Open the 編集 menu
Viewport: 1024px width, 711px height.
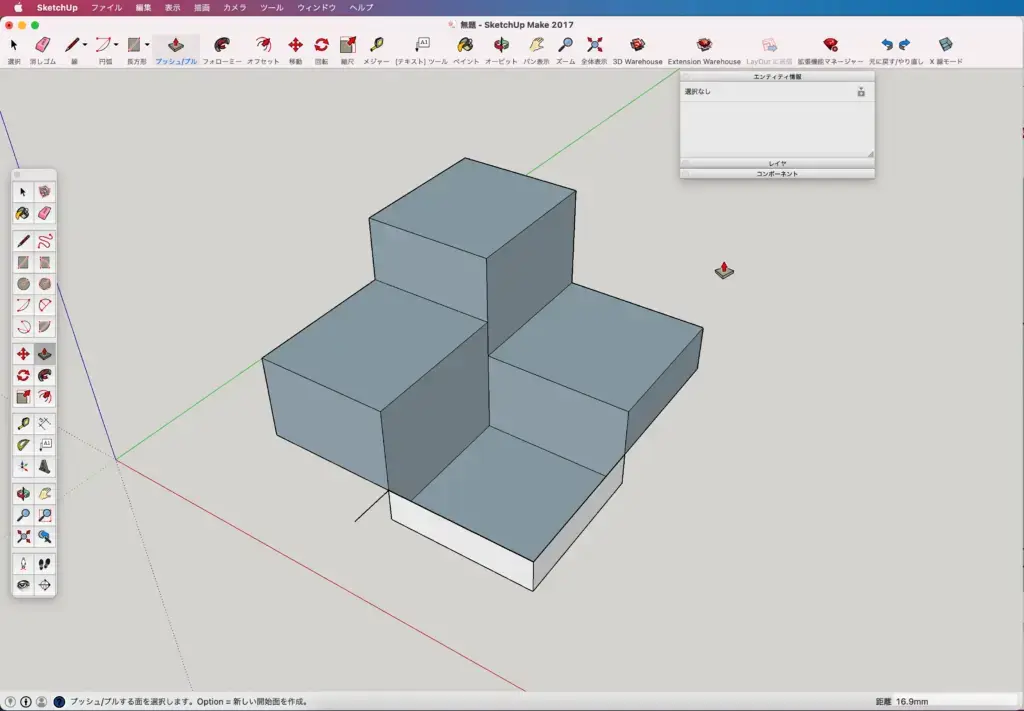[x=144, y=8]
